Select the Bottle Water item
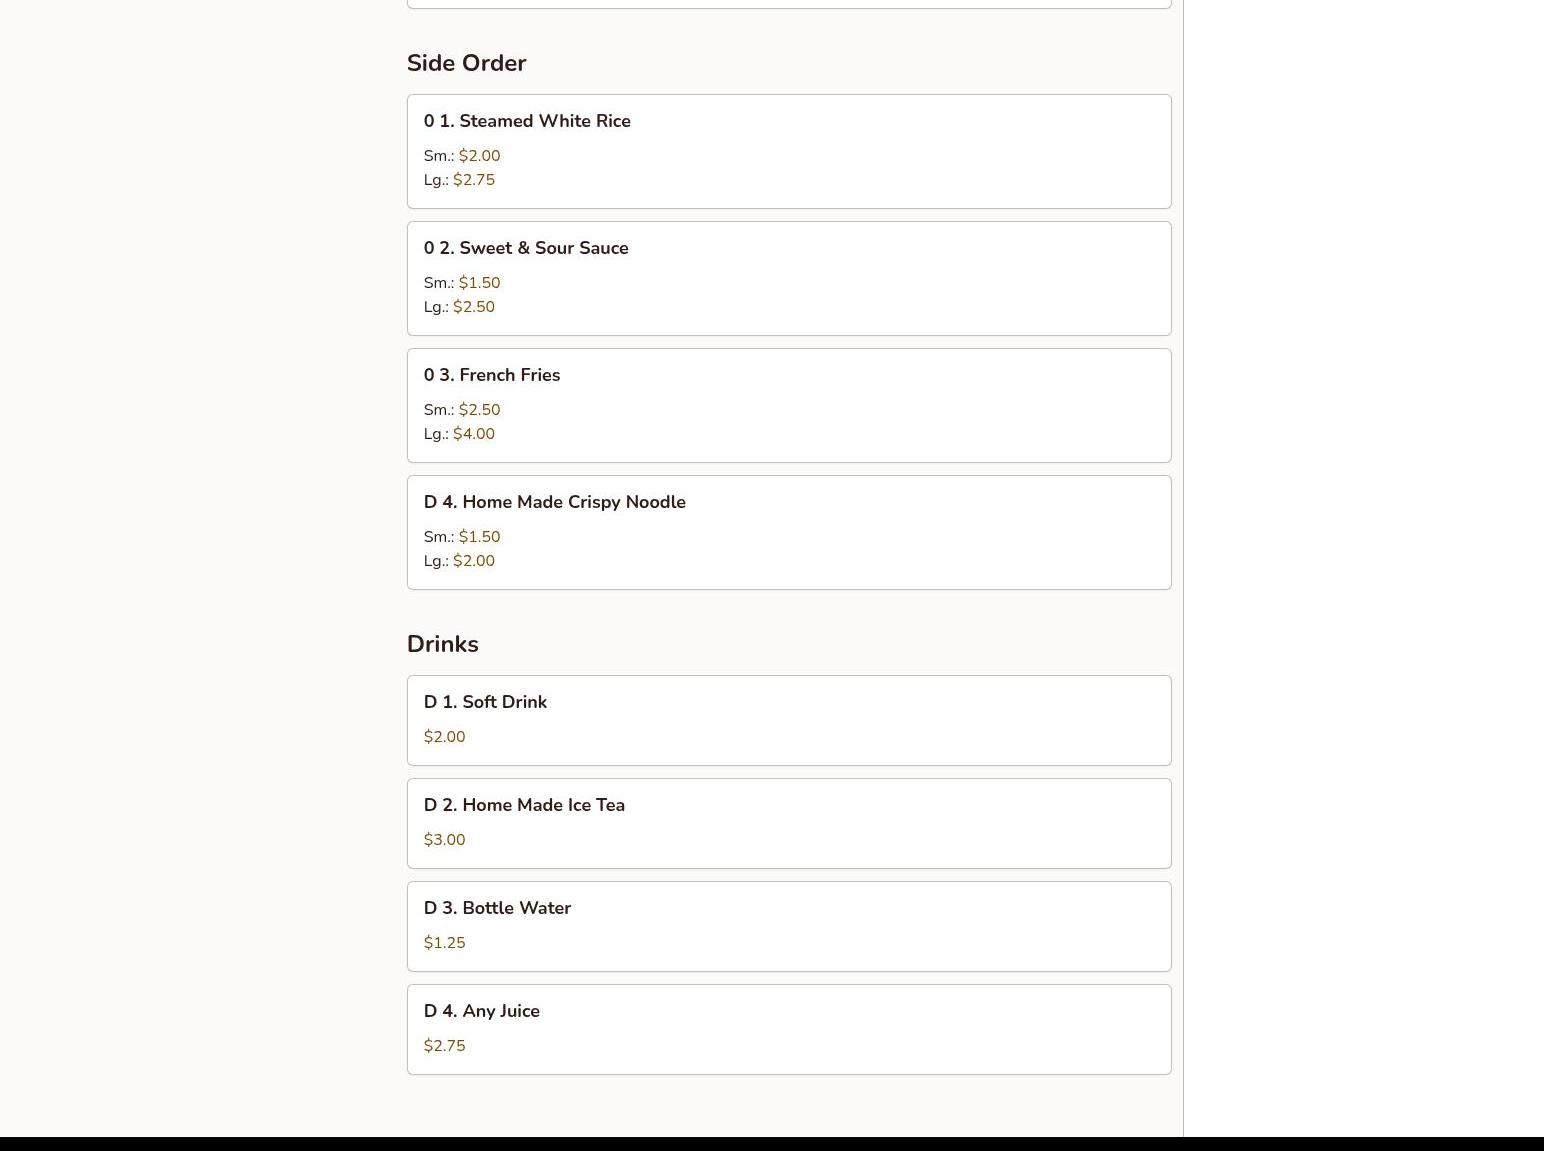Image resolution: width=1544 pixels, height=1151 pixels. [x=789, y=927]
